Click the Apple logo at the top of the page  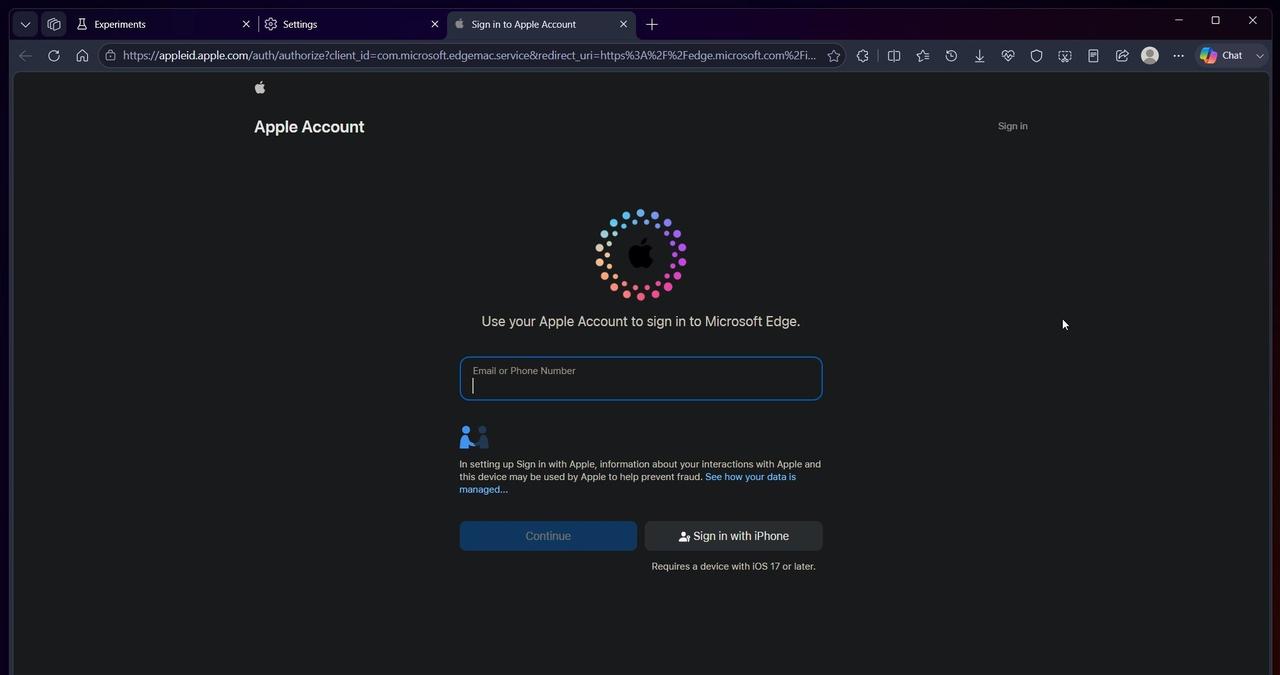pyautogui.click(x=260, y=88)
